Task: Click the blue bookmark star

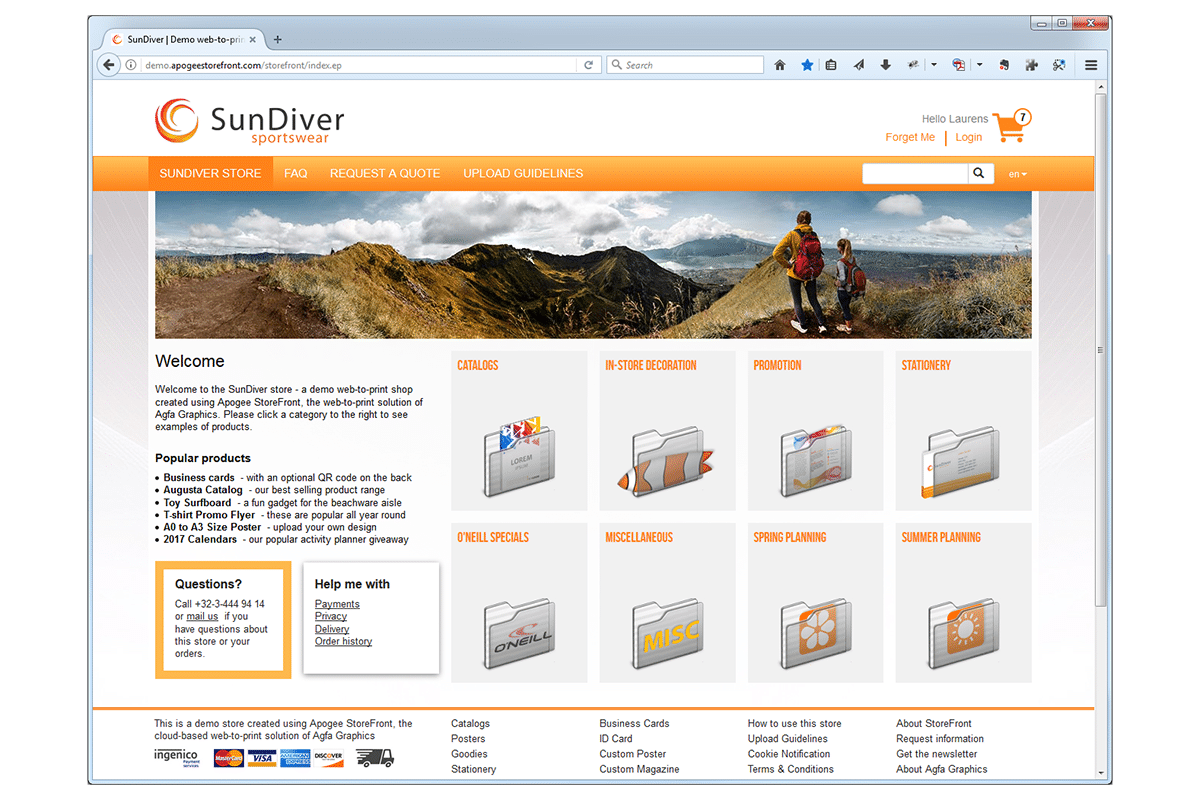Action: [807, 65]
